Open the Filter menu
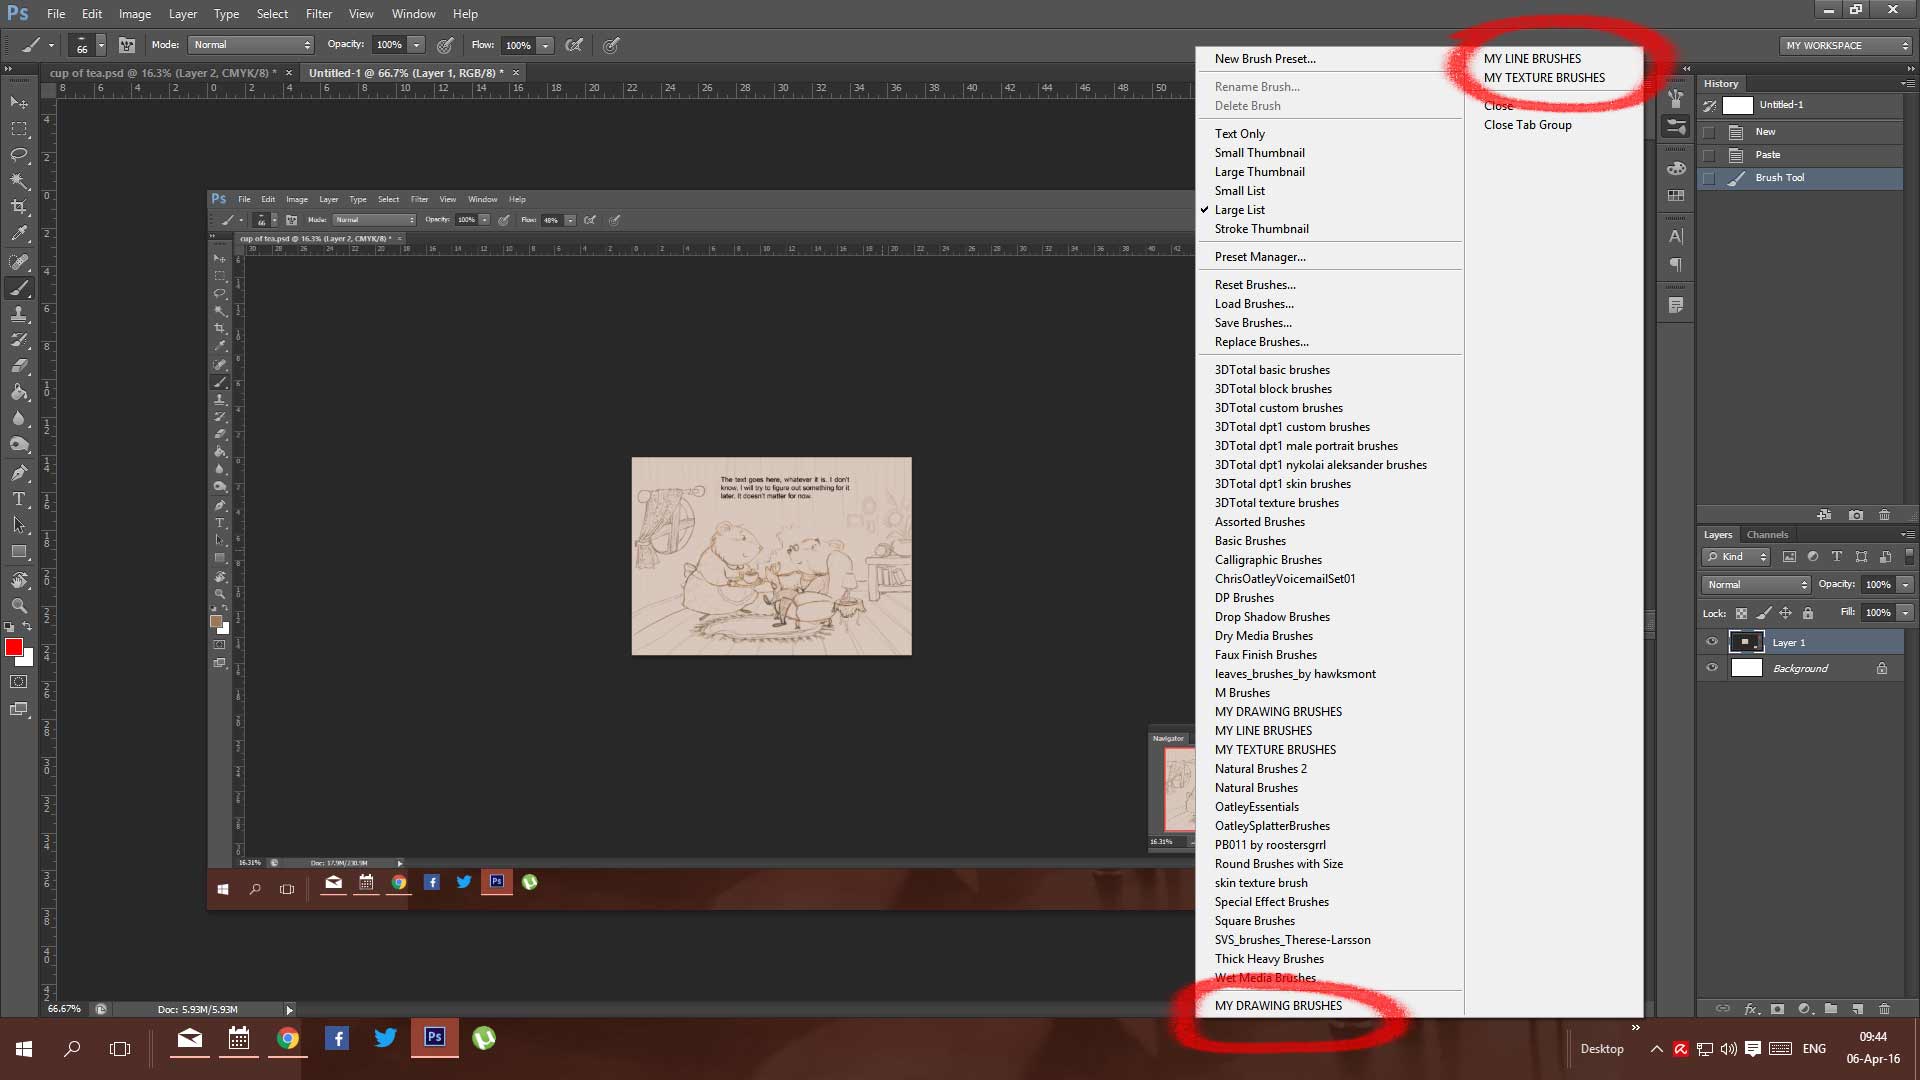Image resolution: width=1920 pixels, height=1080 pixels. (x=319, y=14)
